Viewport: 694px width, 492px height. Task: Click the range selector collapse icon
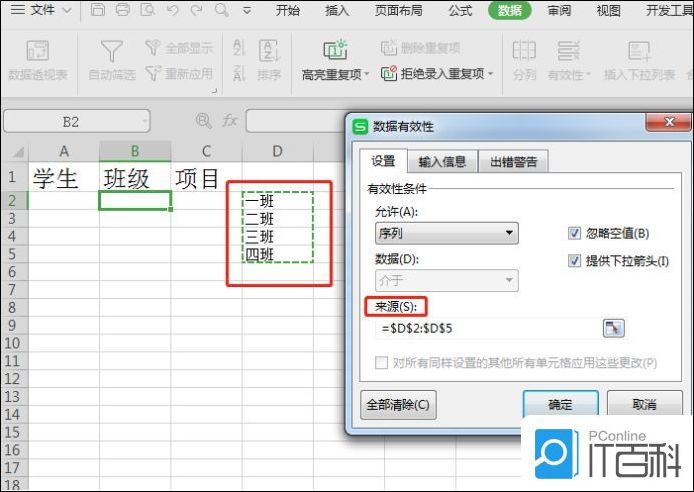[613, 328]
